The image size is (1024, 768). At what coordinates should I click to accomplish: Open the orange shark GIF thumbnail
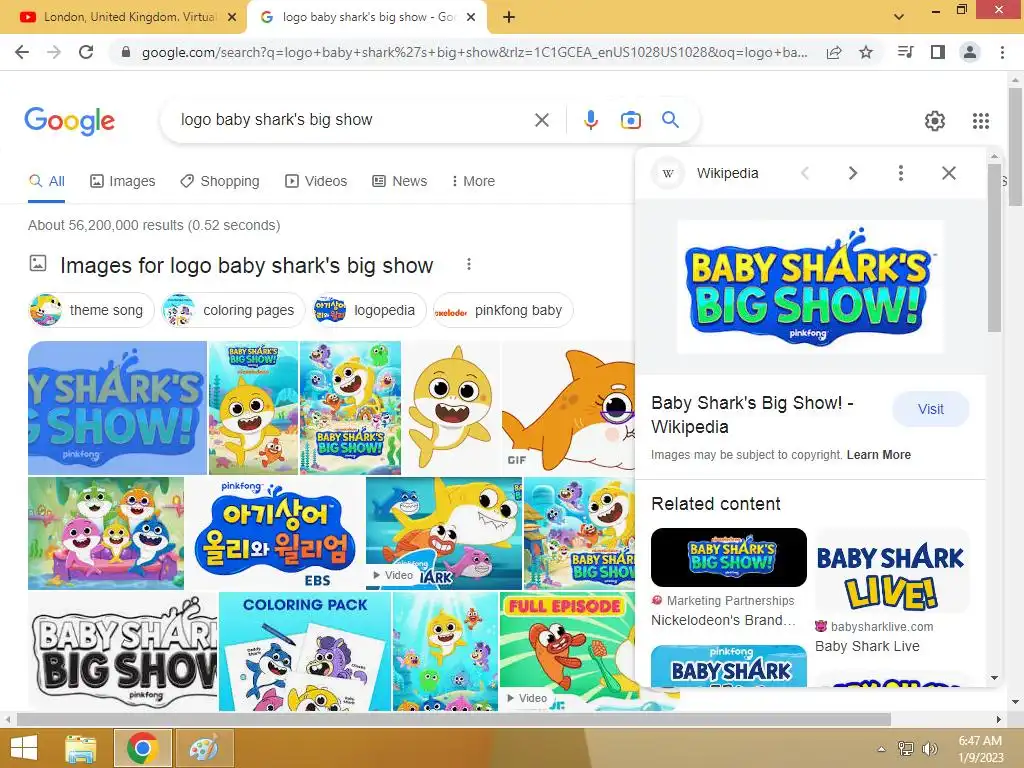point(568,408)
